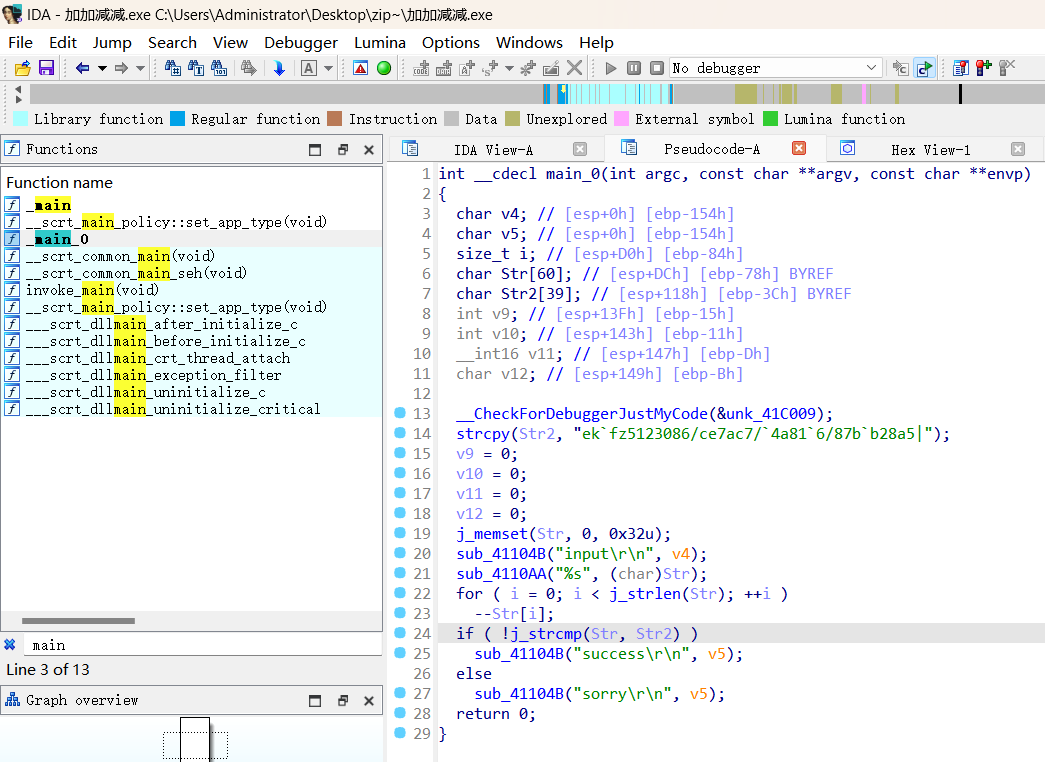
Task: Click the External symbol pink legend swatch
Action: click(x=621, y=119)
